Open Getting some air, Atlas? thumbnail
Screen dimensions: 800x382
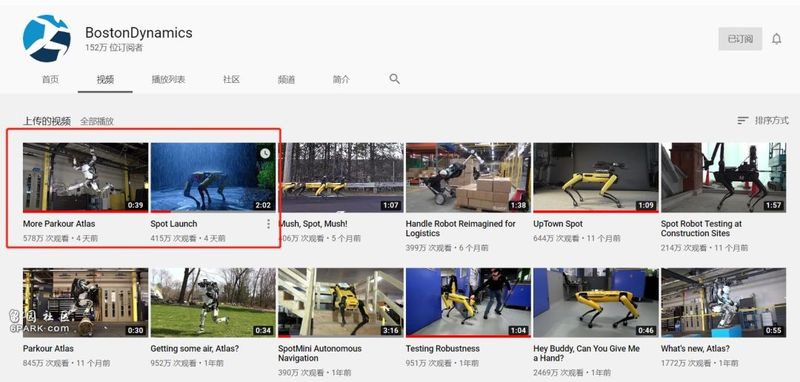tap(213, 302)
